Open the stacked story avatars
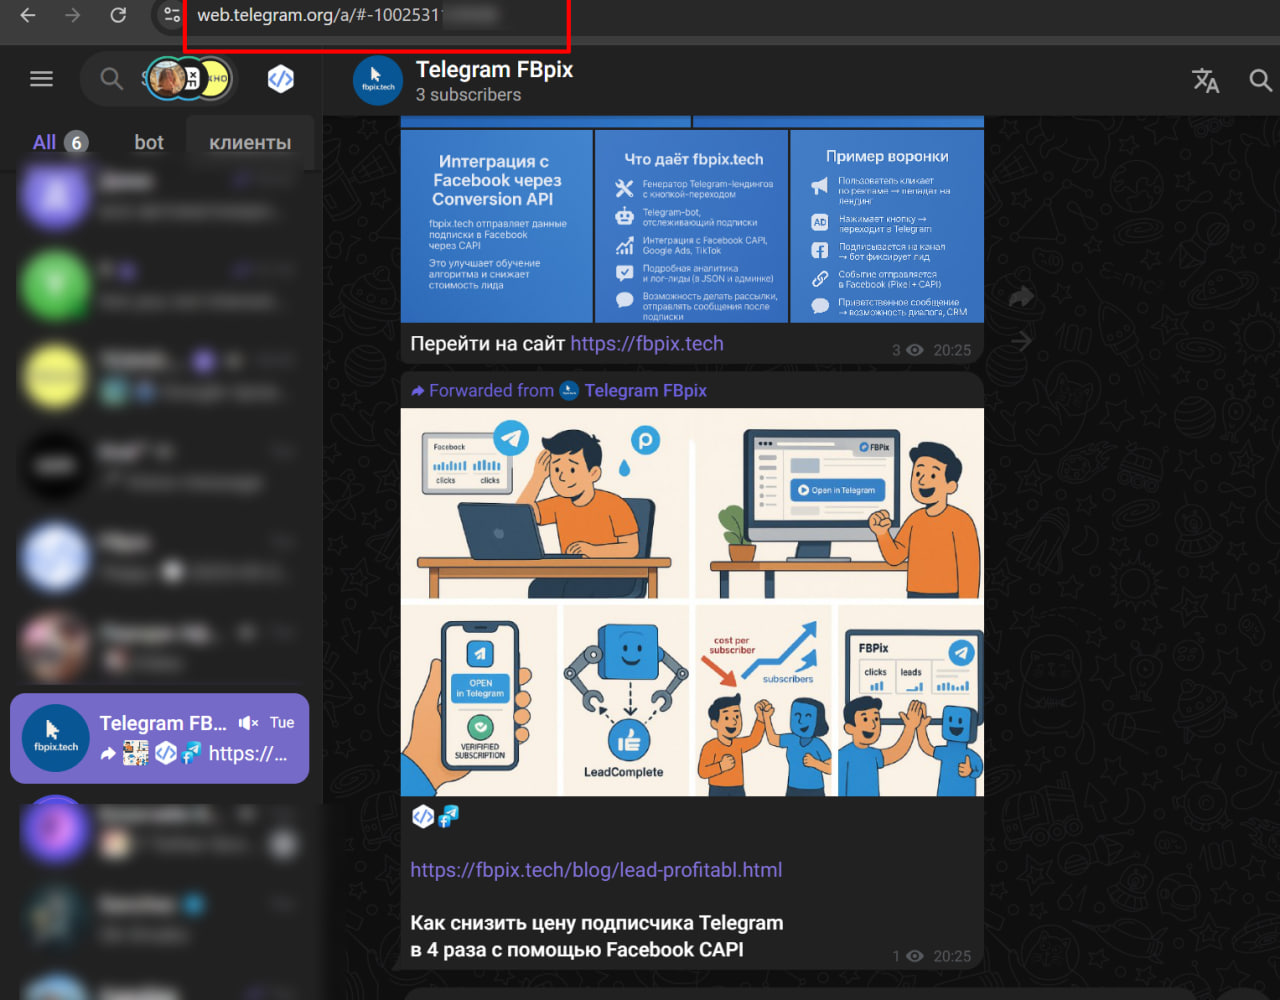1280x1000 pixels. [x=188, y=79]
